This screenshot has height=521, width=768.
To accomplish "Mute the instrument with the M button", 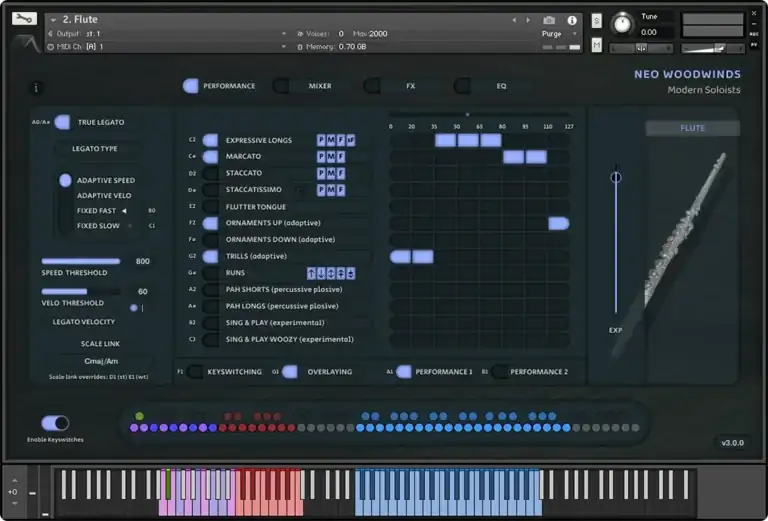I will pos(596,45).
